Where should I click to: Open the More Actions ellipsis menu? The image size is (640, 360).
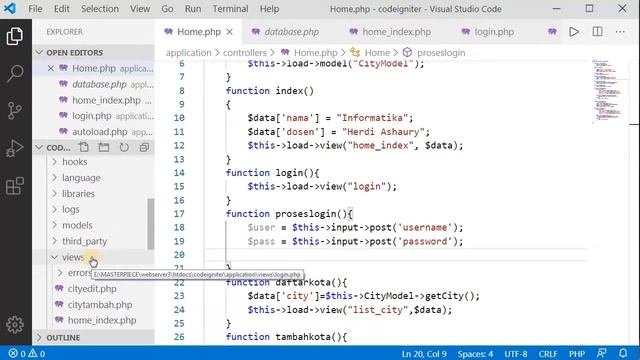620,31
